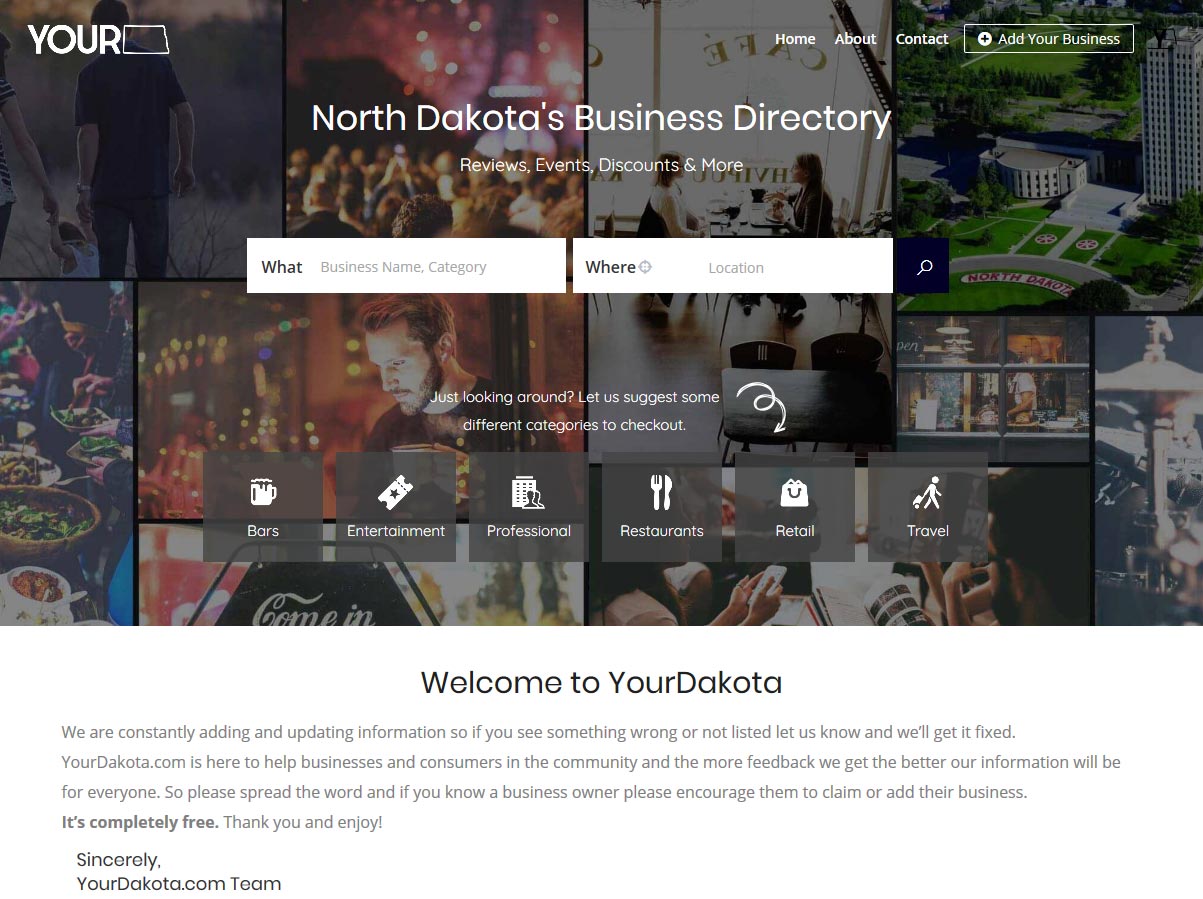Click the Travel category label
Screen dimensions: 1203x899
(928, 531)
